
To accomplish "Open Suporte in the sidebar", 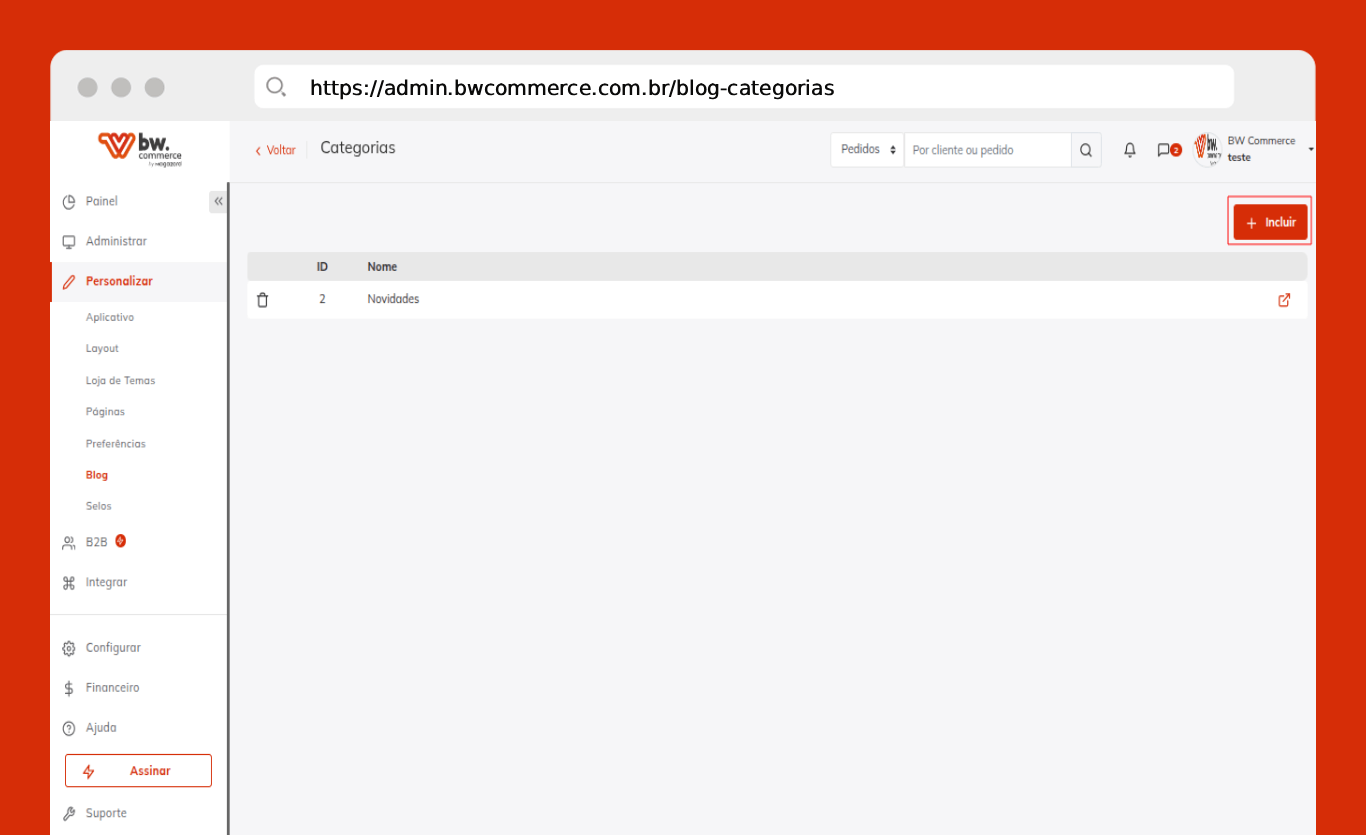I will 106,813.
